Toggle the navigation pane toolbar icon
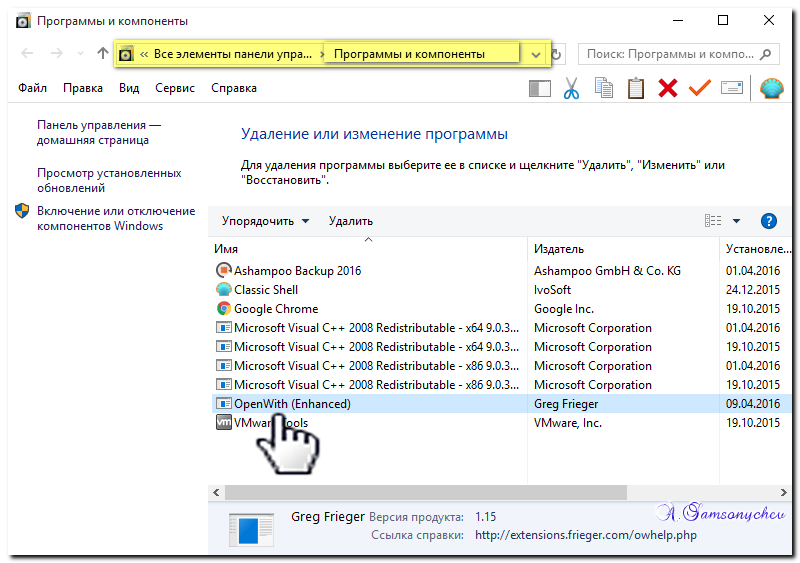800x563 pixels. 540,88
